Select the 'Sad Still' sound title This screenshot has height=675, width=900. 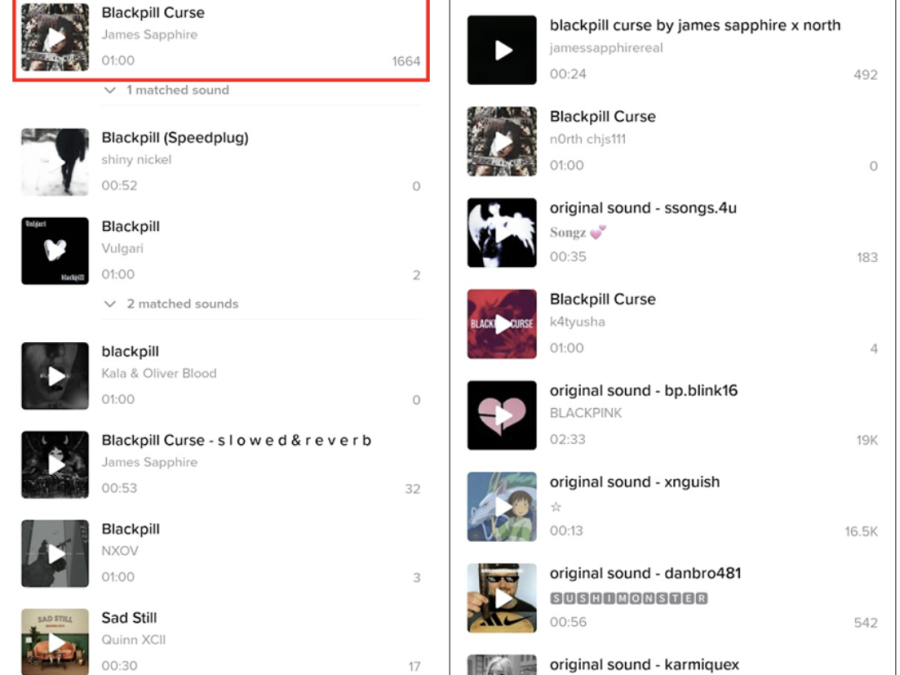click(x=129, y=618)
